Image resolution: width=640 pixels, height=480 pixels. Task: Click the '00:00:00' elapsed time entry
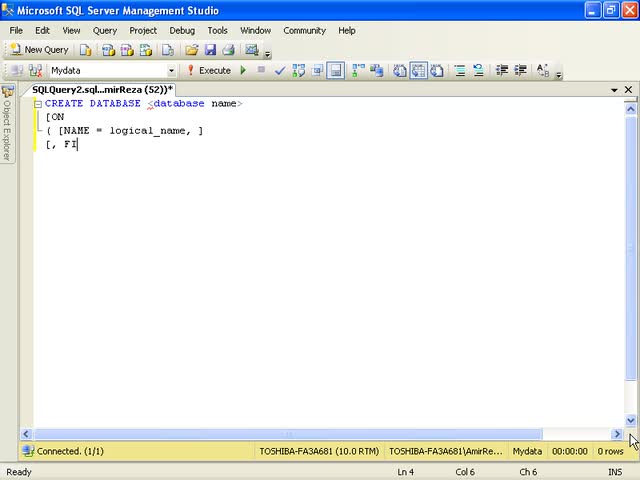(570, 451)
